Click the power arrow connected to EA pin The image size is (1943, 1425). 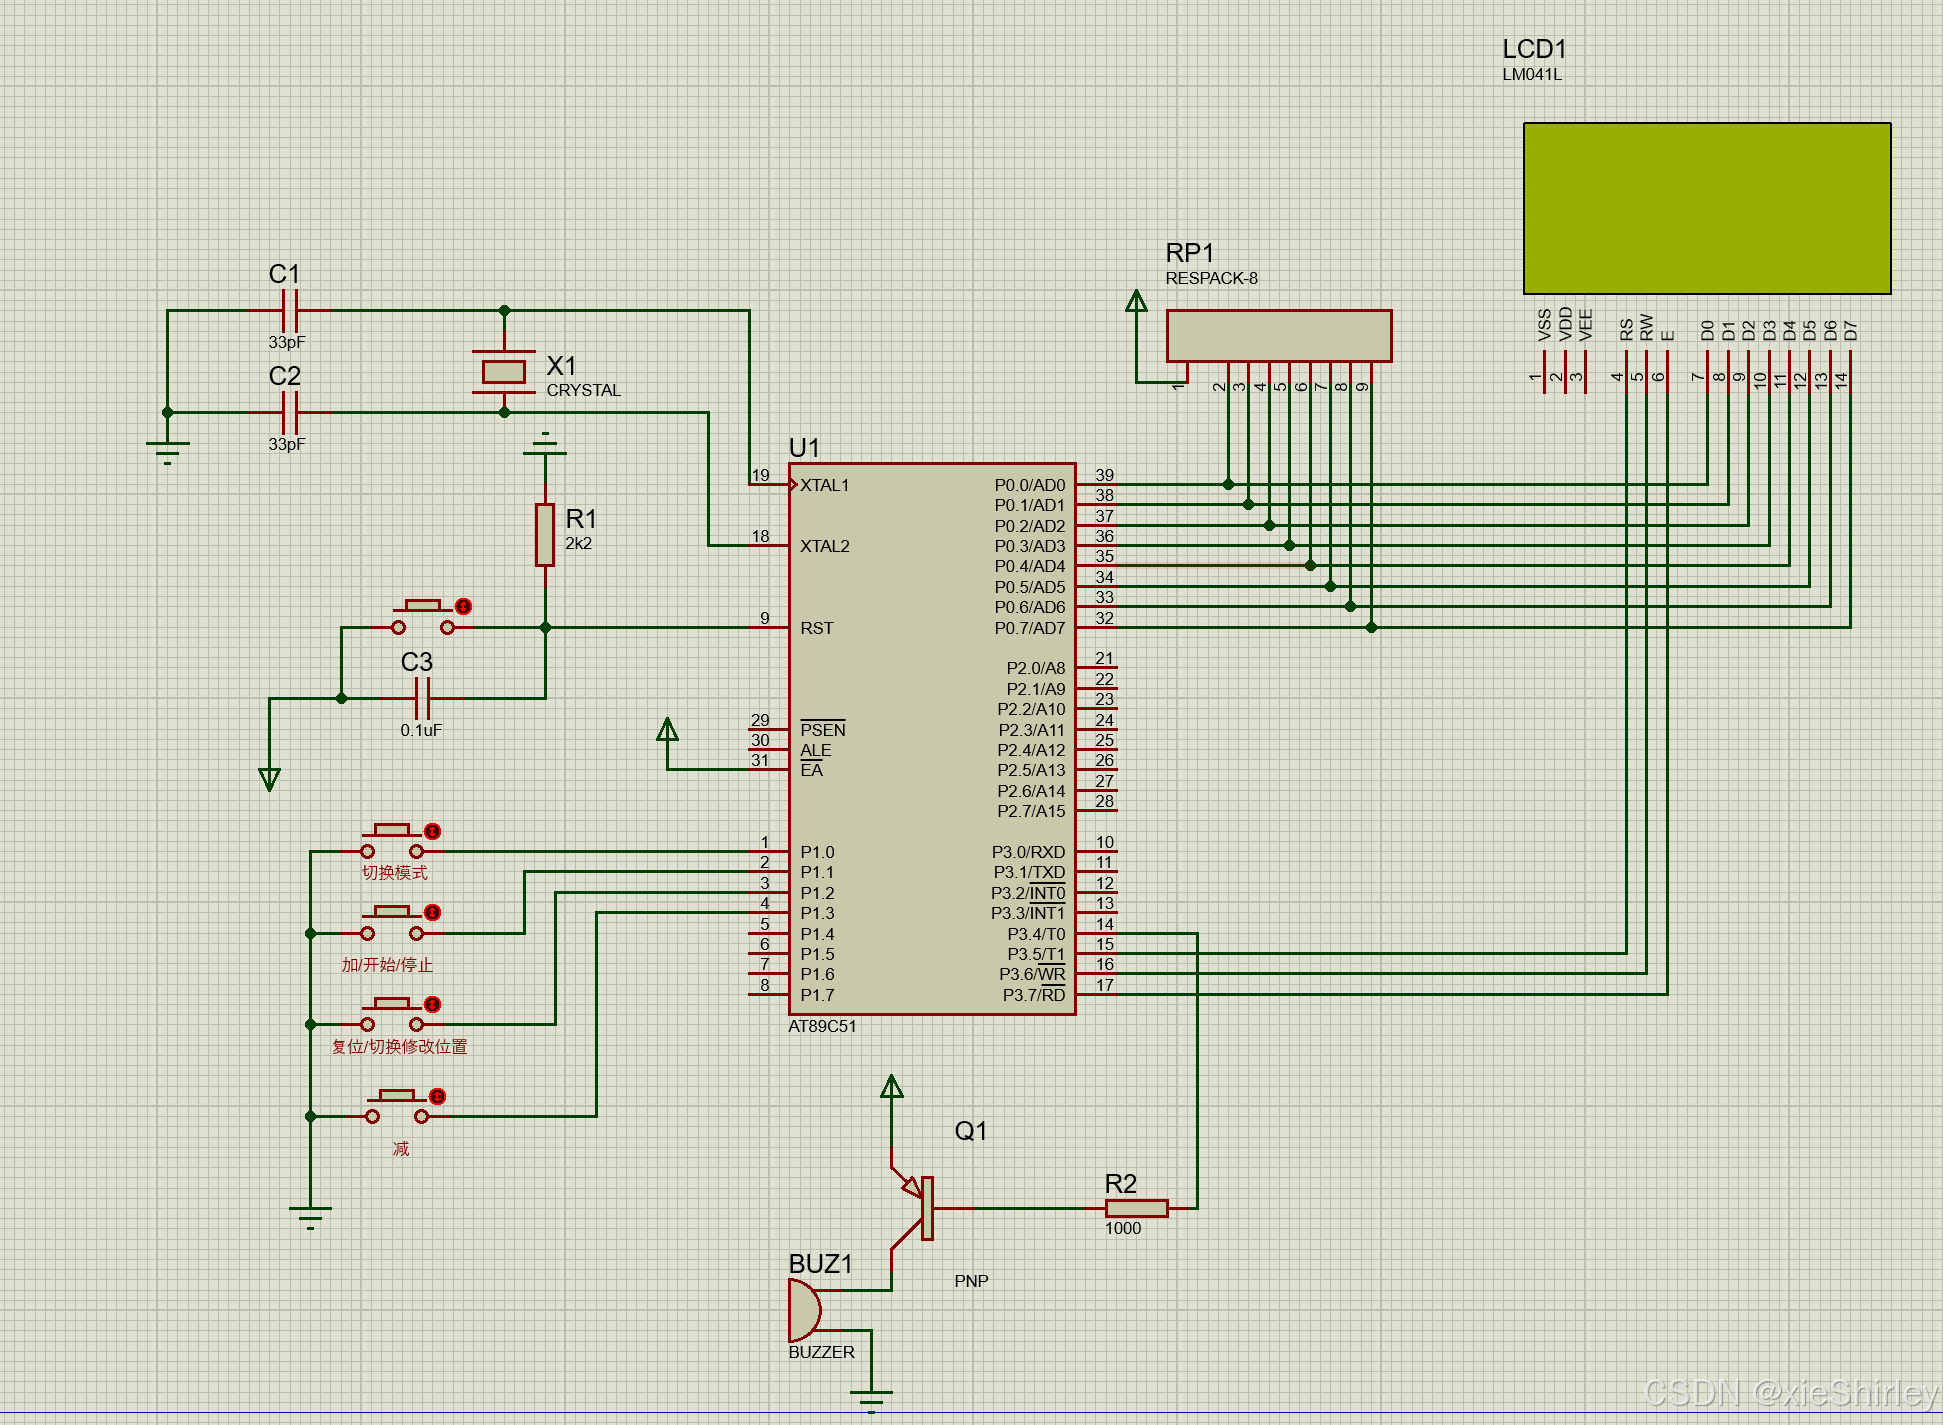[x=667, y=731]
